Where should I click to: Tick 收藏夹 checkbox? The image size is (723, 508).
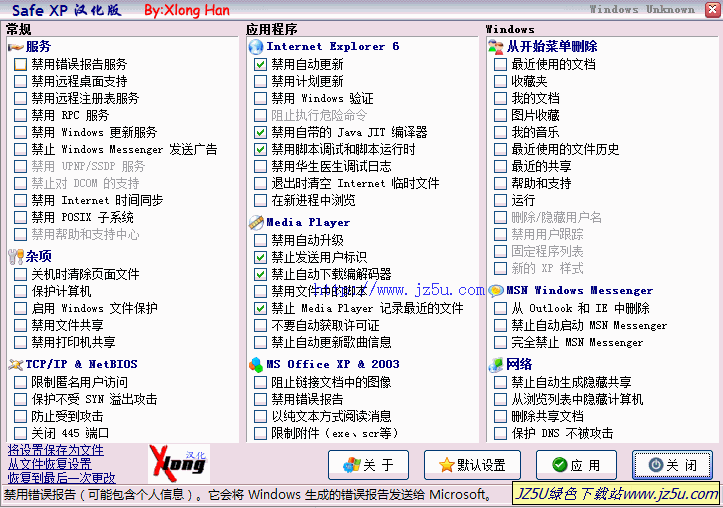click(x=500, y=82)
